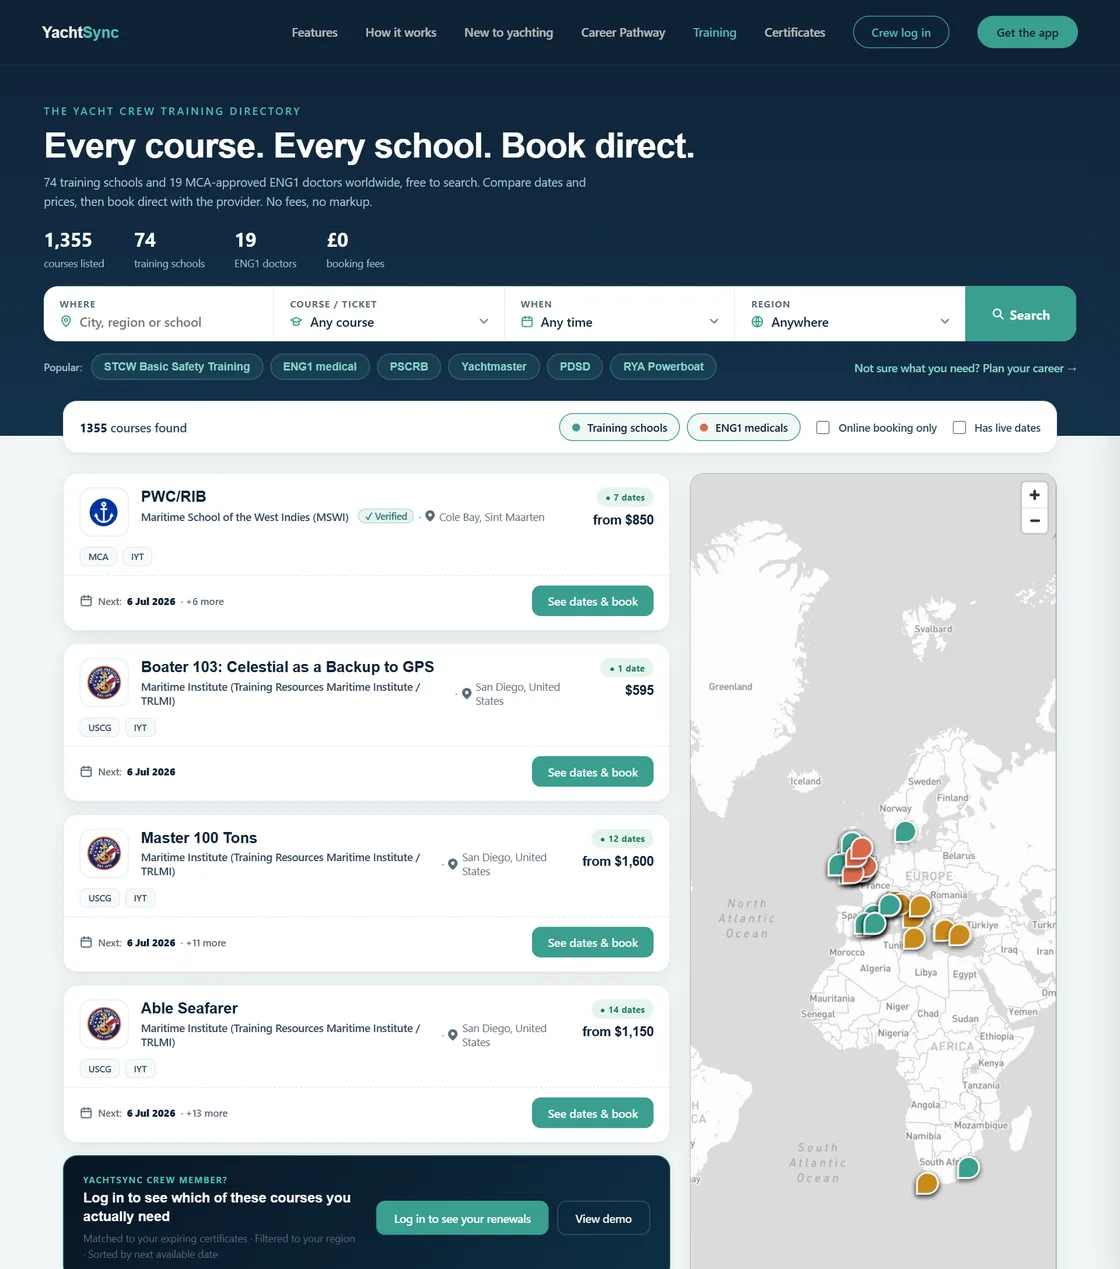This screenshot has width=1120, height=1269.
Task: Toggle Has live dates checkbox
Action: click(959, 427)
